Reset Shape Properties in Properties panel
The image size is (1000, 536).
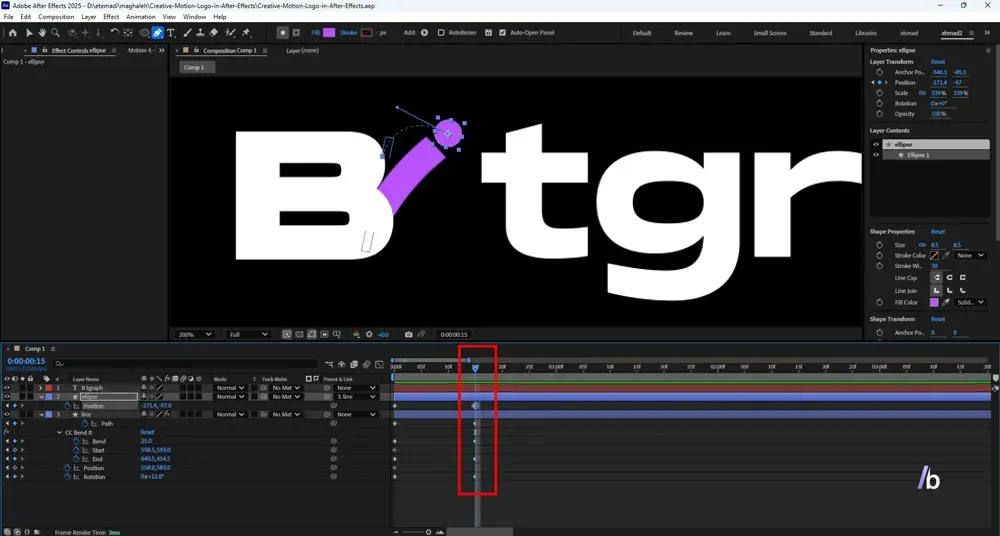point(938,232)
